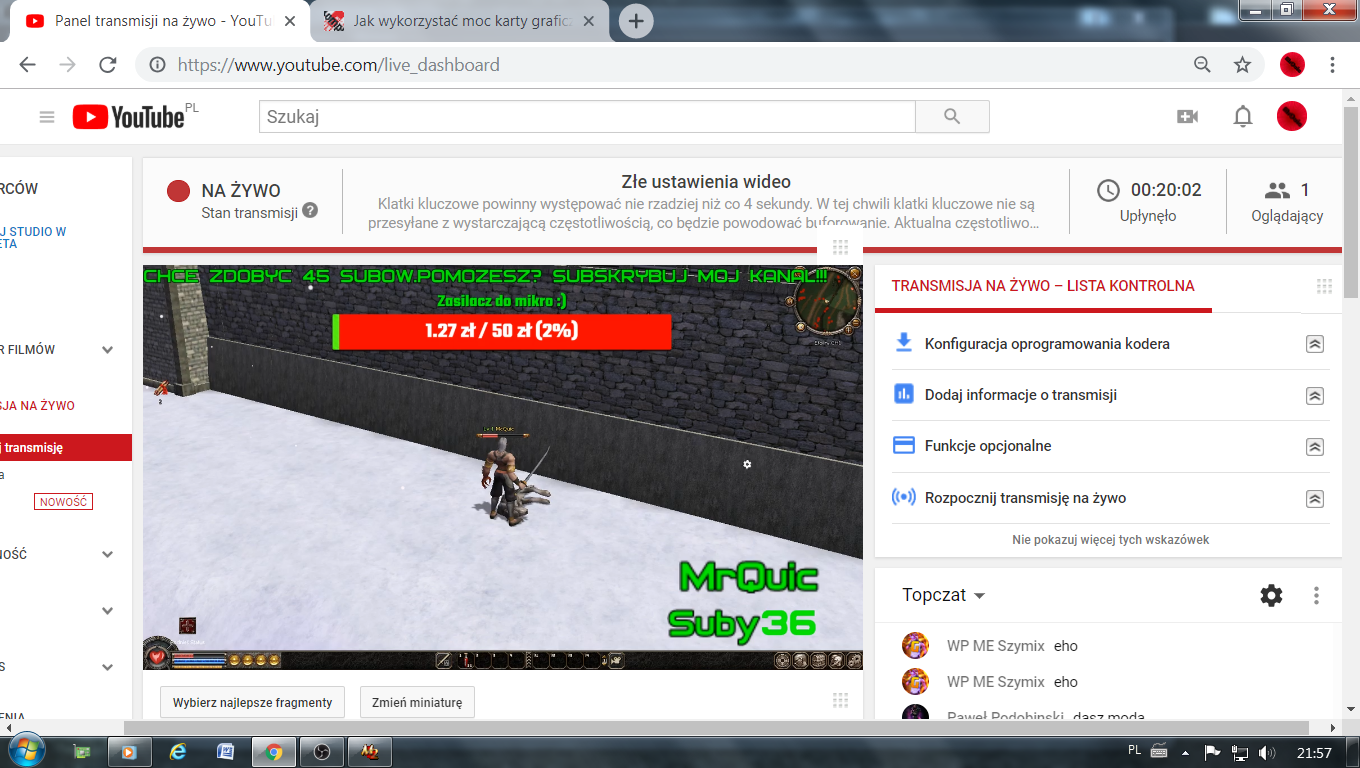The width and height of the screenshot is (1360, 768).
Task: Open chat settings gear icon
Action: (1271, 596)
